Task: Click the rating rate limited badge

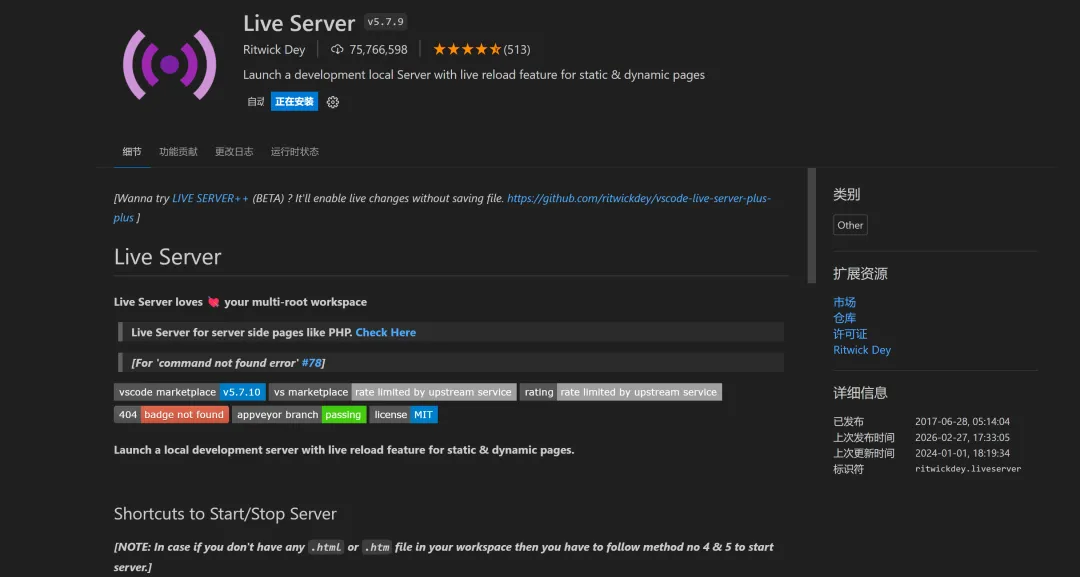Action: 621,392
